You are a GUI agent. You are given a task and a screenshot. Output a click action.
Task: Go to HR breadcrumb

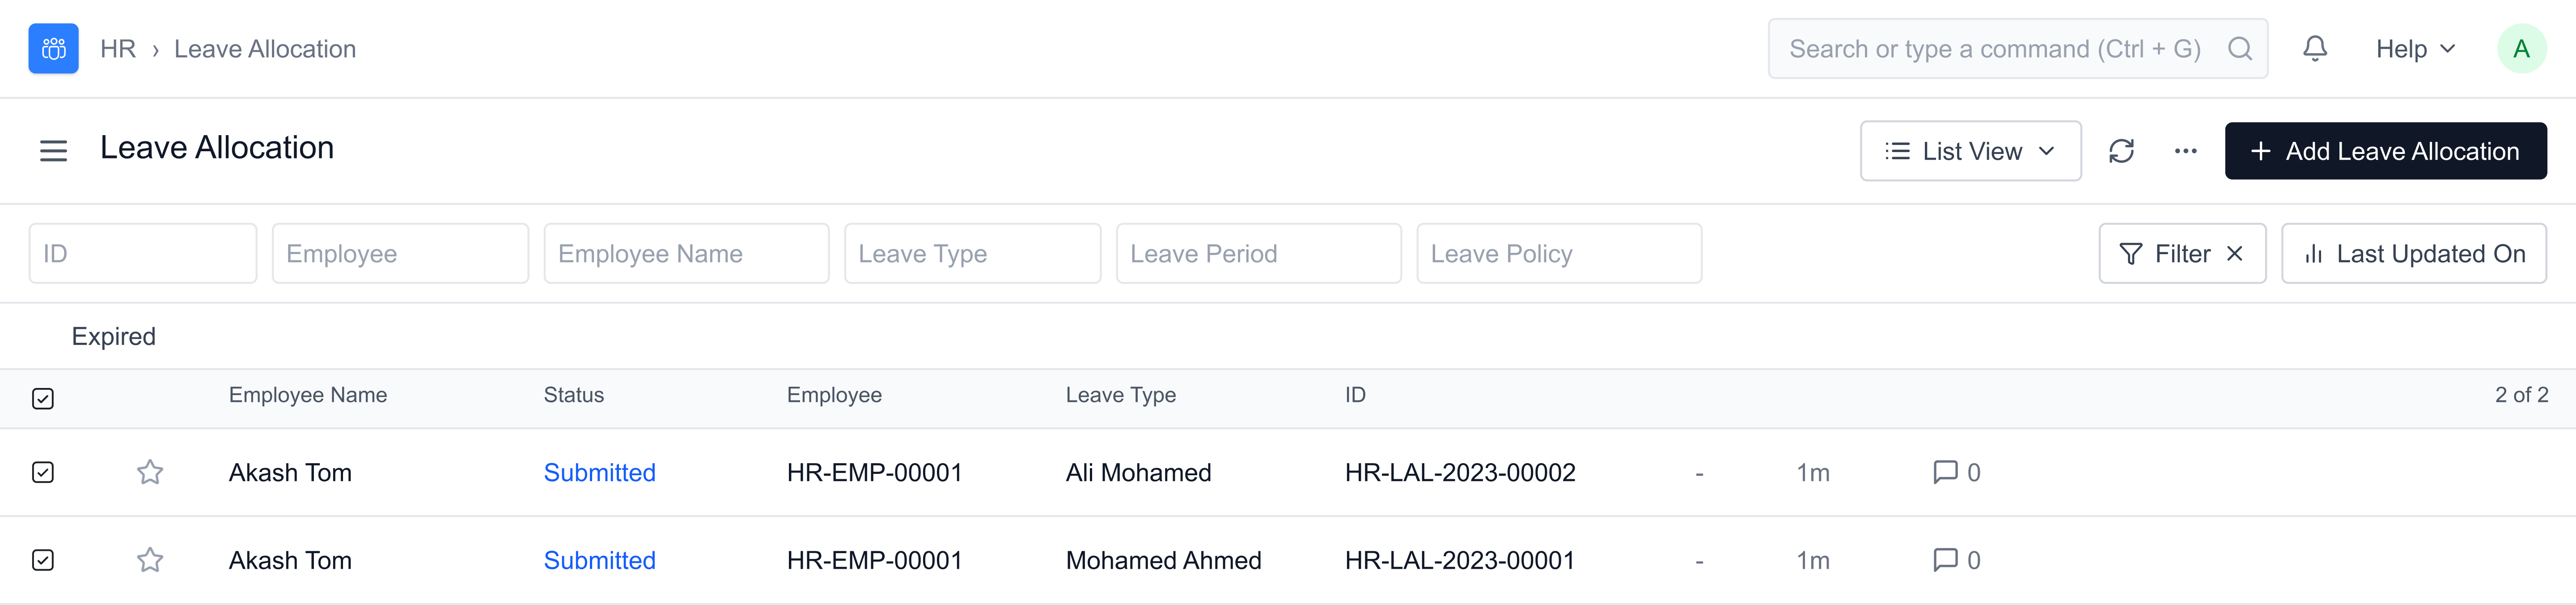click(x=118, y=49)
